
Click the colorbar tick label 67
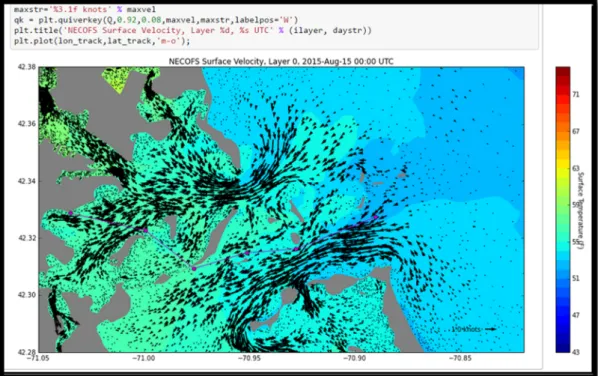(x=576, y=131)
